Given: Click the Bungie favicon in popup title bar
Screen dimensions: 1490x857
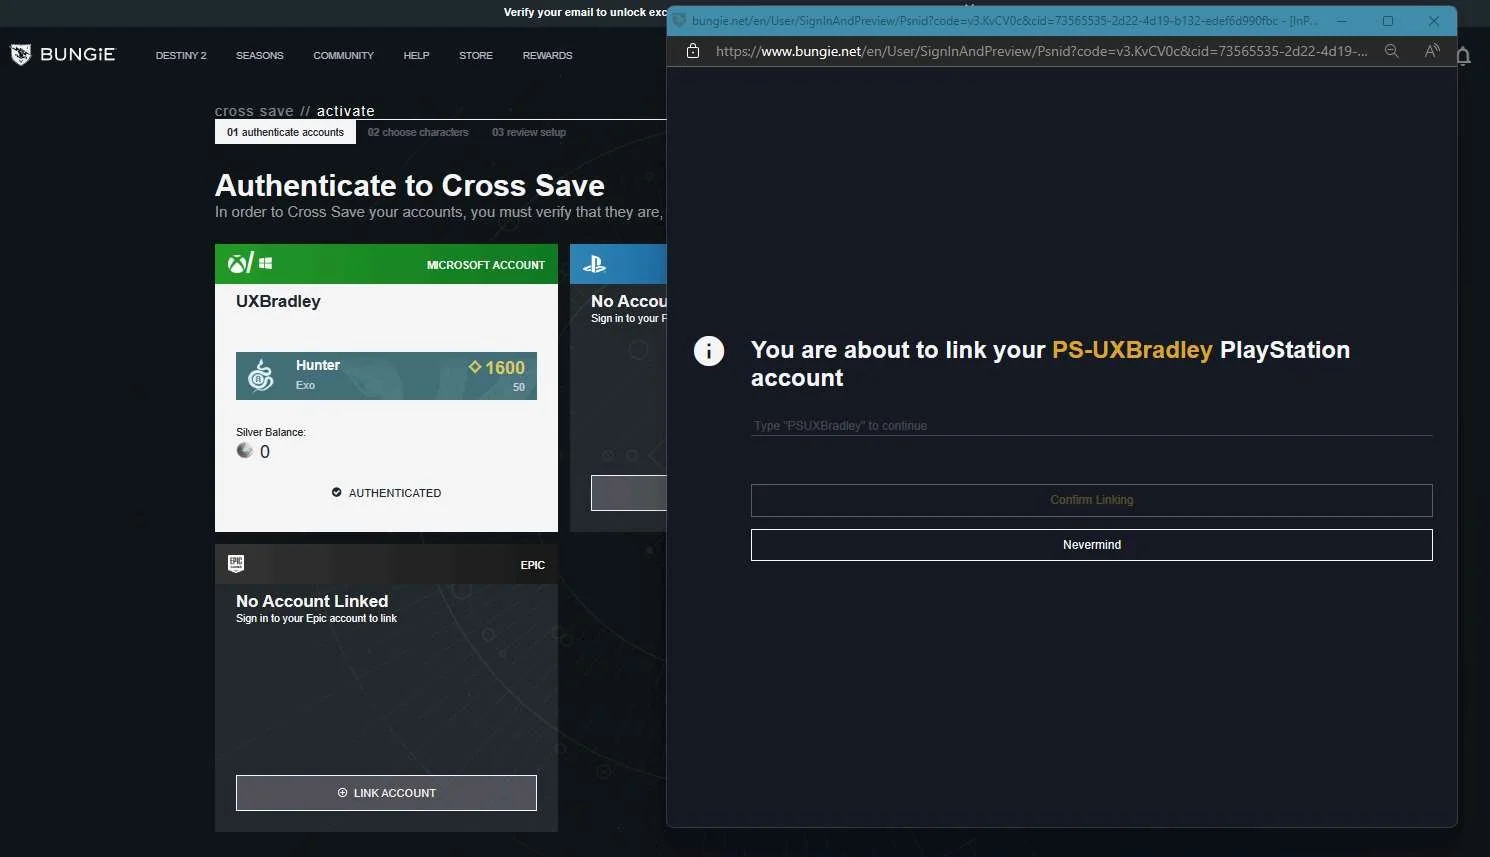Looking at the screenshot, I should (680, 20).
